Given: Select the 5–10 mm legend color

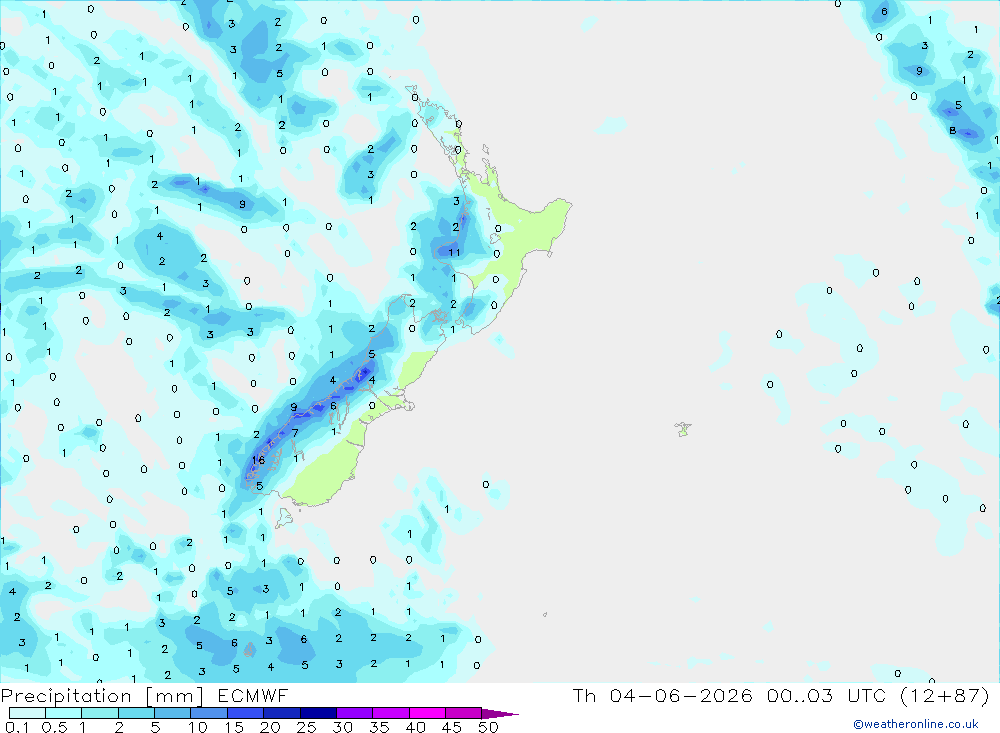Looking at the screenshot, I should coord(172,713).
